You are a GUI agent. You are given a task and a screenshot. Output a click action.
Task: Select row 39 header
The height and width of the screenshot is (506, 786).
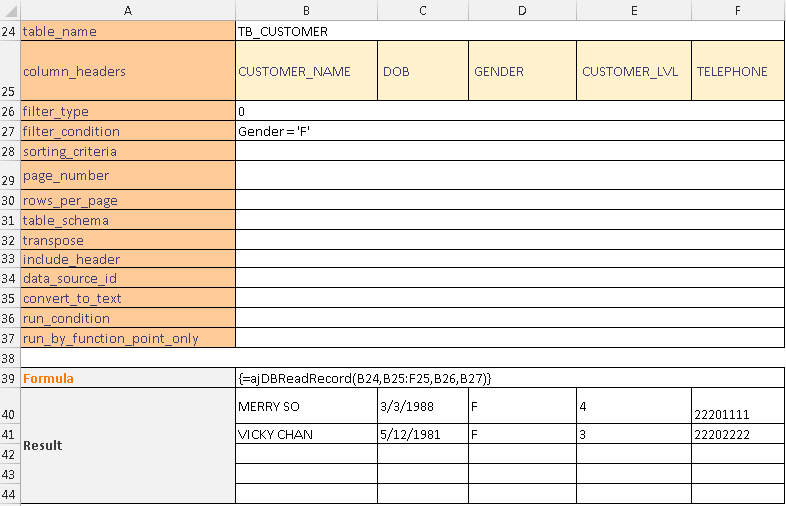click(10, 378)
